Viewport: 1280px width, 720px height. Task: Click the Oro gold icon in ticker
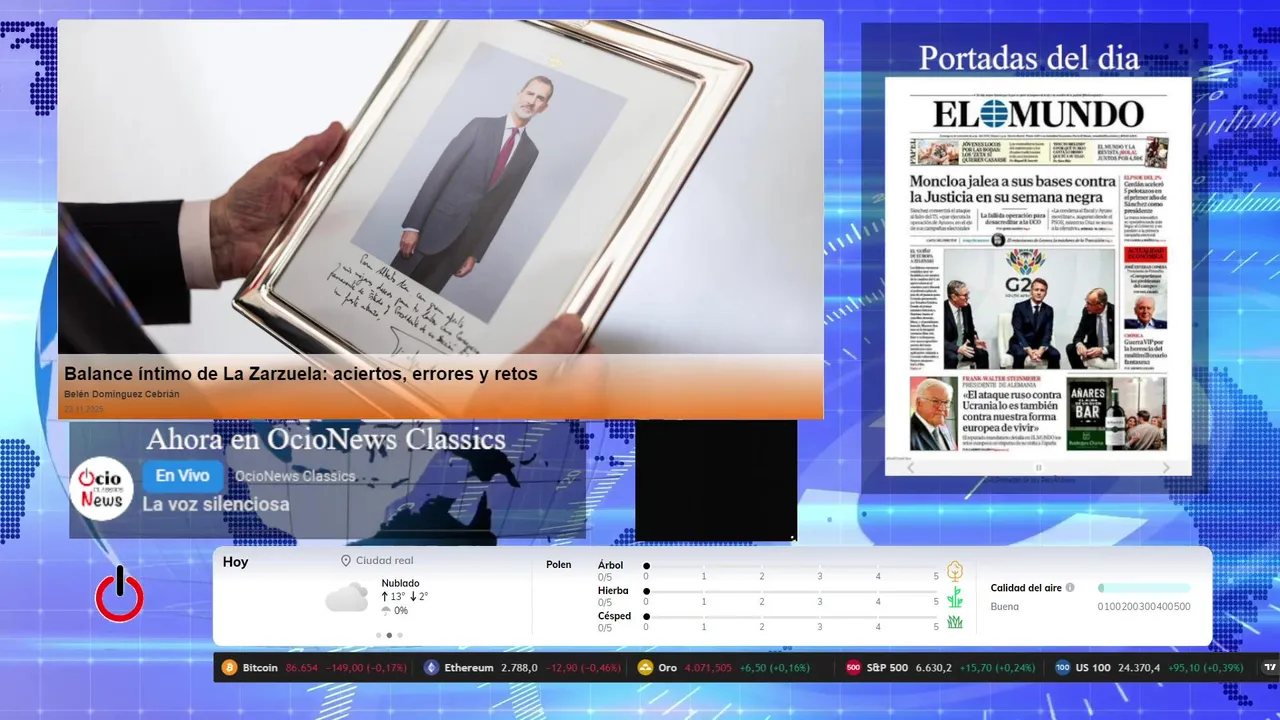(646, 668)
